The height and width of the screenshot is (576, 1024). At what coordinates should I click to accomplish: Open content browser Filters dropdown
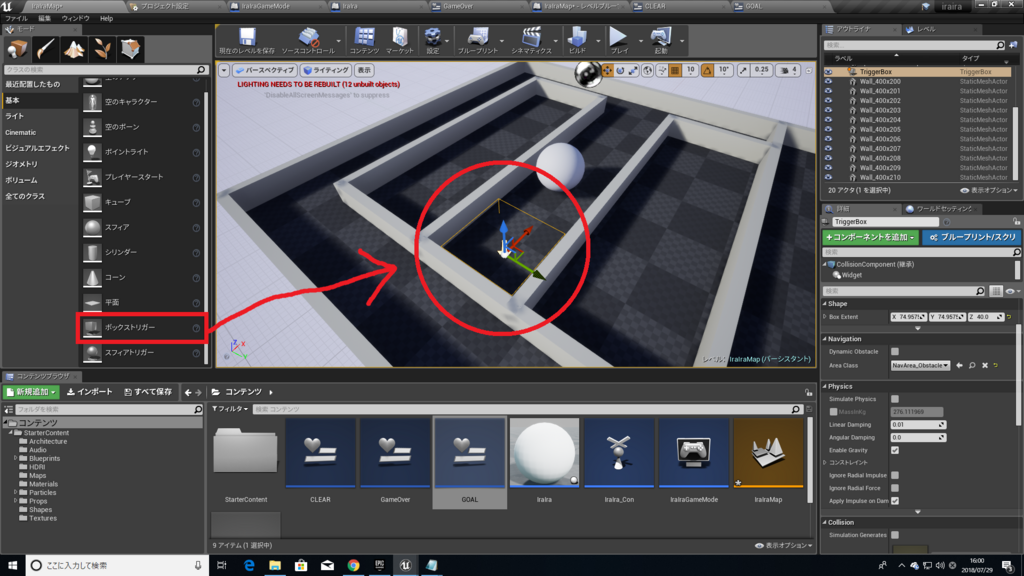click(231, 409)
